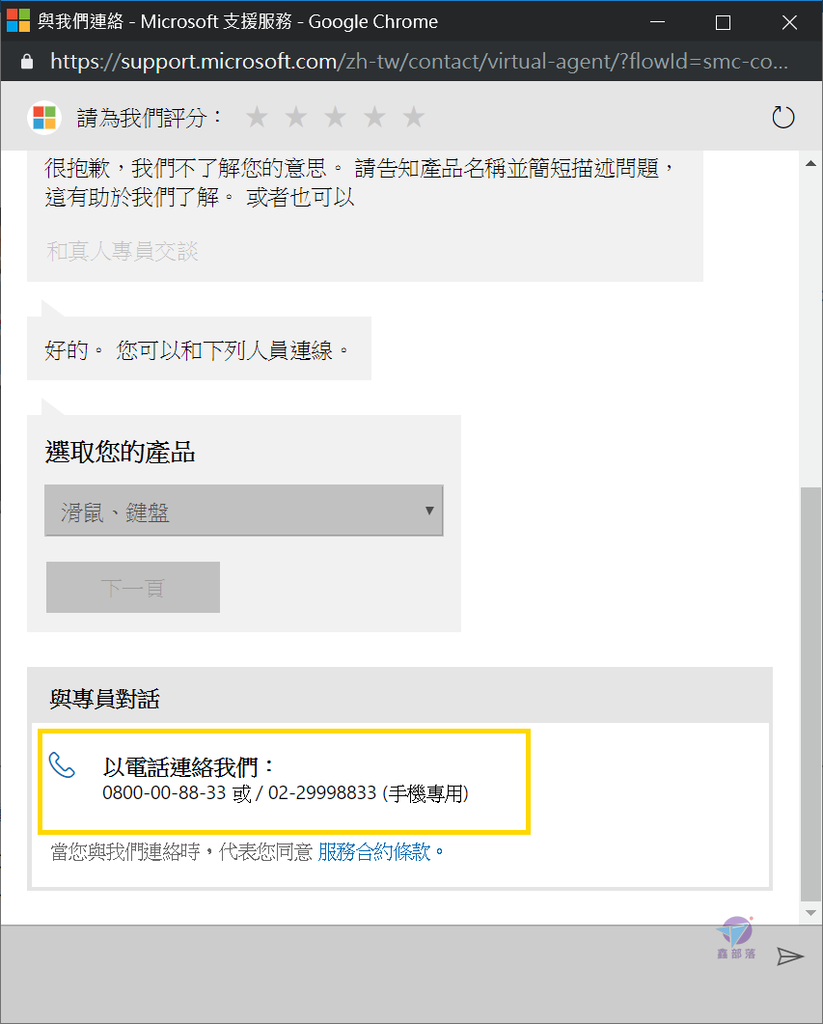The image size is (823, 1024).
Task: Open the 服務合約條款 link
Action: 374,852
